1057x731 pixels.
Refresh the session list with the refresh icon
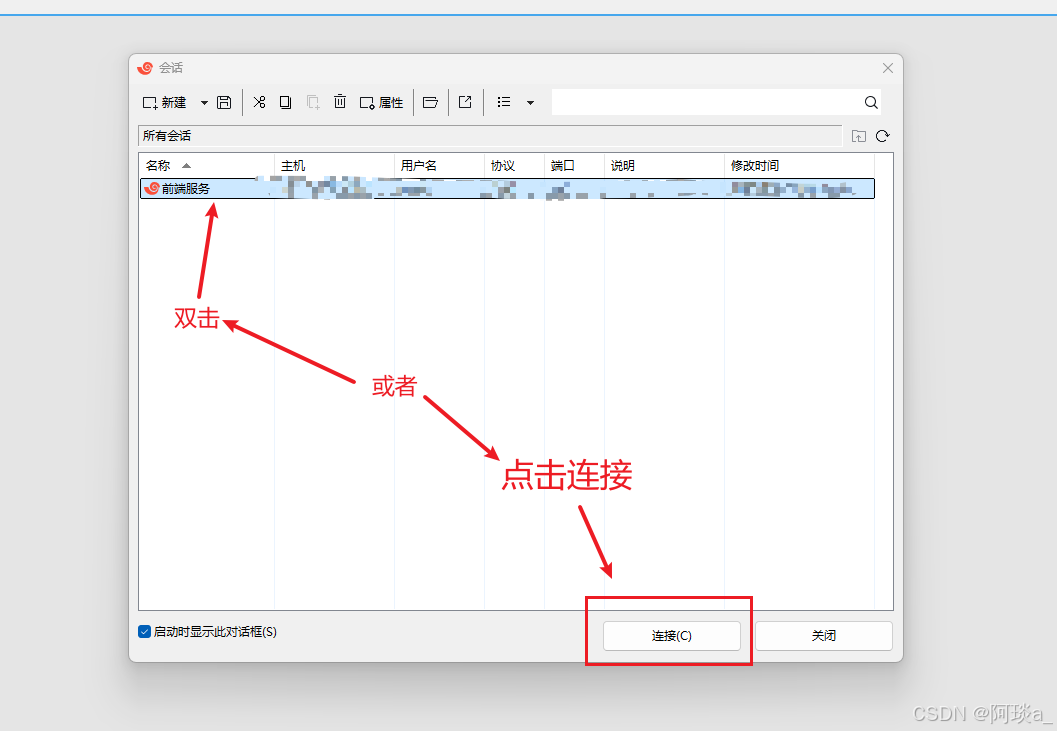coord(881,135)
